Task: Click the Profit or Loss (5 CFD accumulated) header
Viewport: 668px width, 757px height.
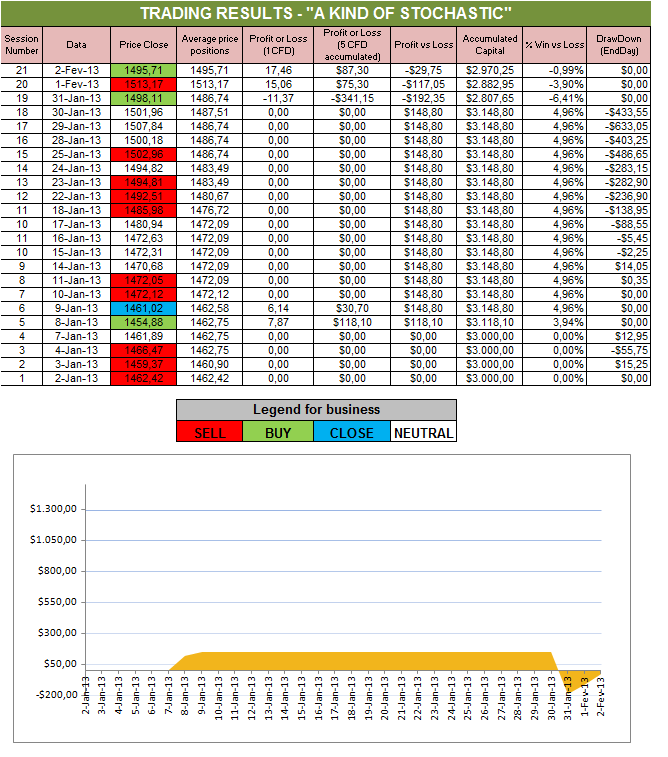Action: click(x=352, y=45)
